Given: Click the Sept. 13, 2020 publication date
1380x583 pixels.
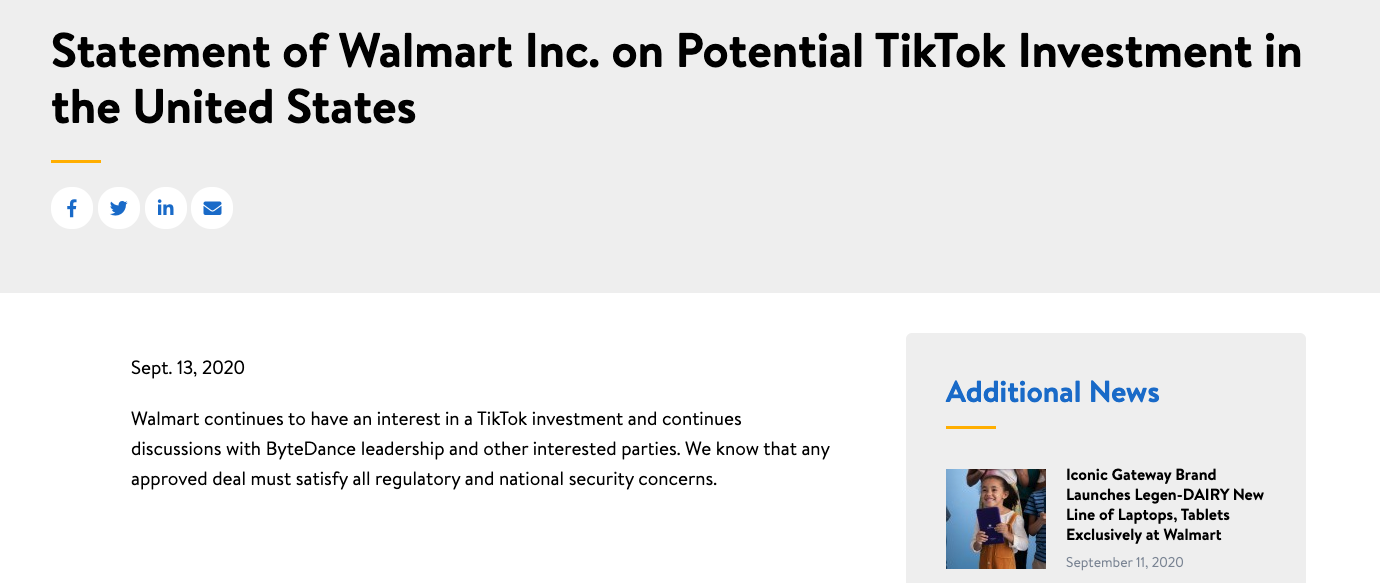Looking at the screenshot, I should coord(188,368).
